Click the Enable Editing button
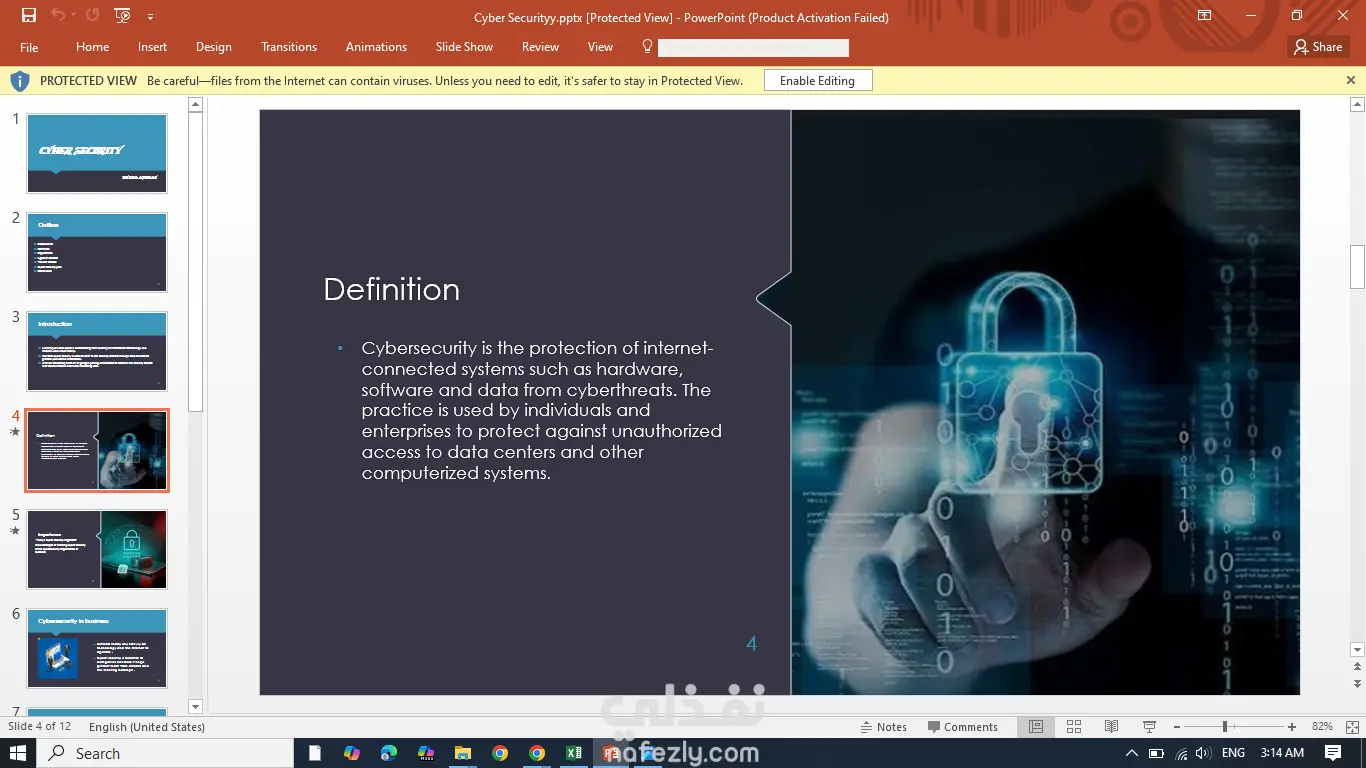The image size is (1366, 768). (817, 81)
